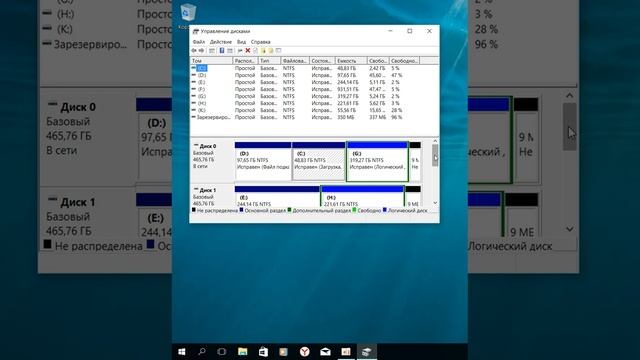This screenshot has height=360, width=640.
Task: Click the disk pane vertical scrollbar thumb
Action: (435, 155)
